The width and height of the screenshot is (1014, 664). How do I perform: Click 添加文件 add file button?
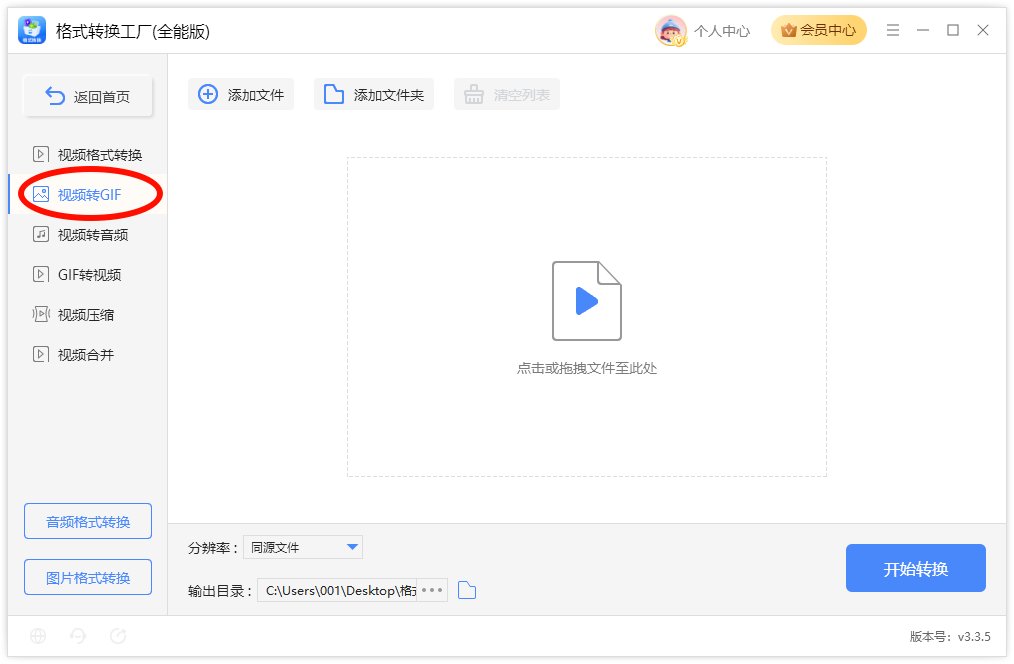[241, 94]
